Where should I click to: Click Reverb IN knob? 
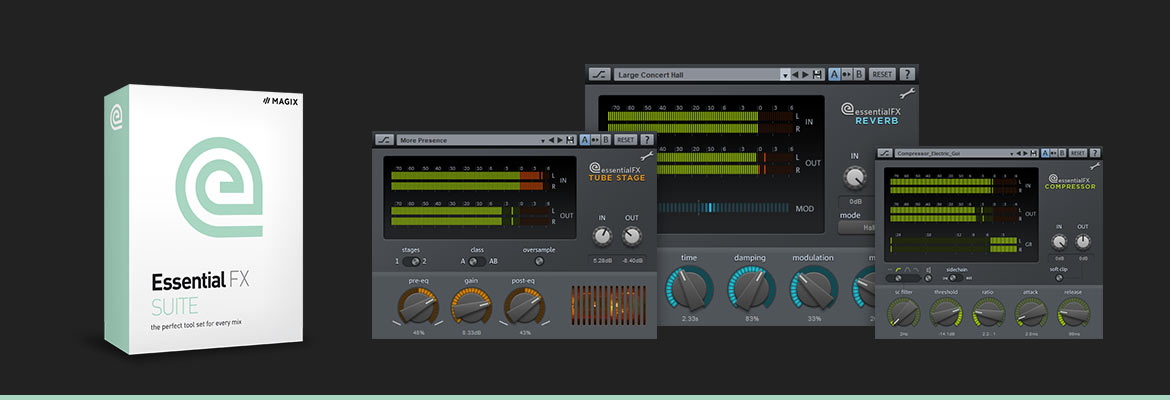click(x=855, y=178)
